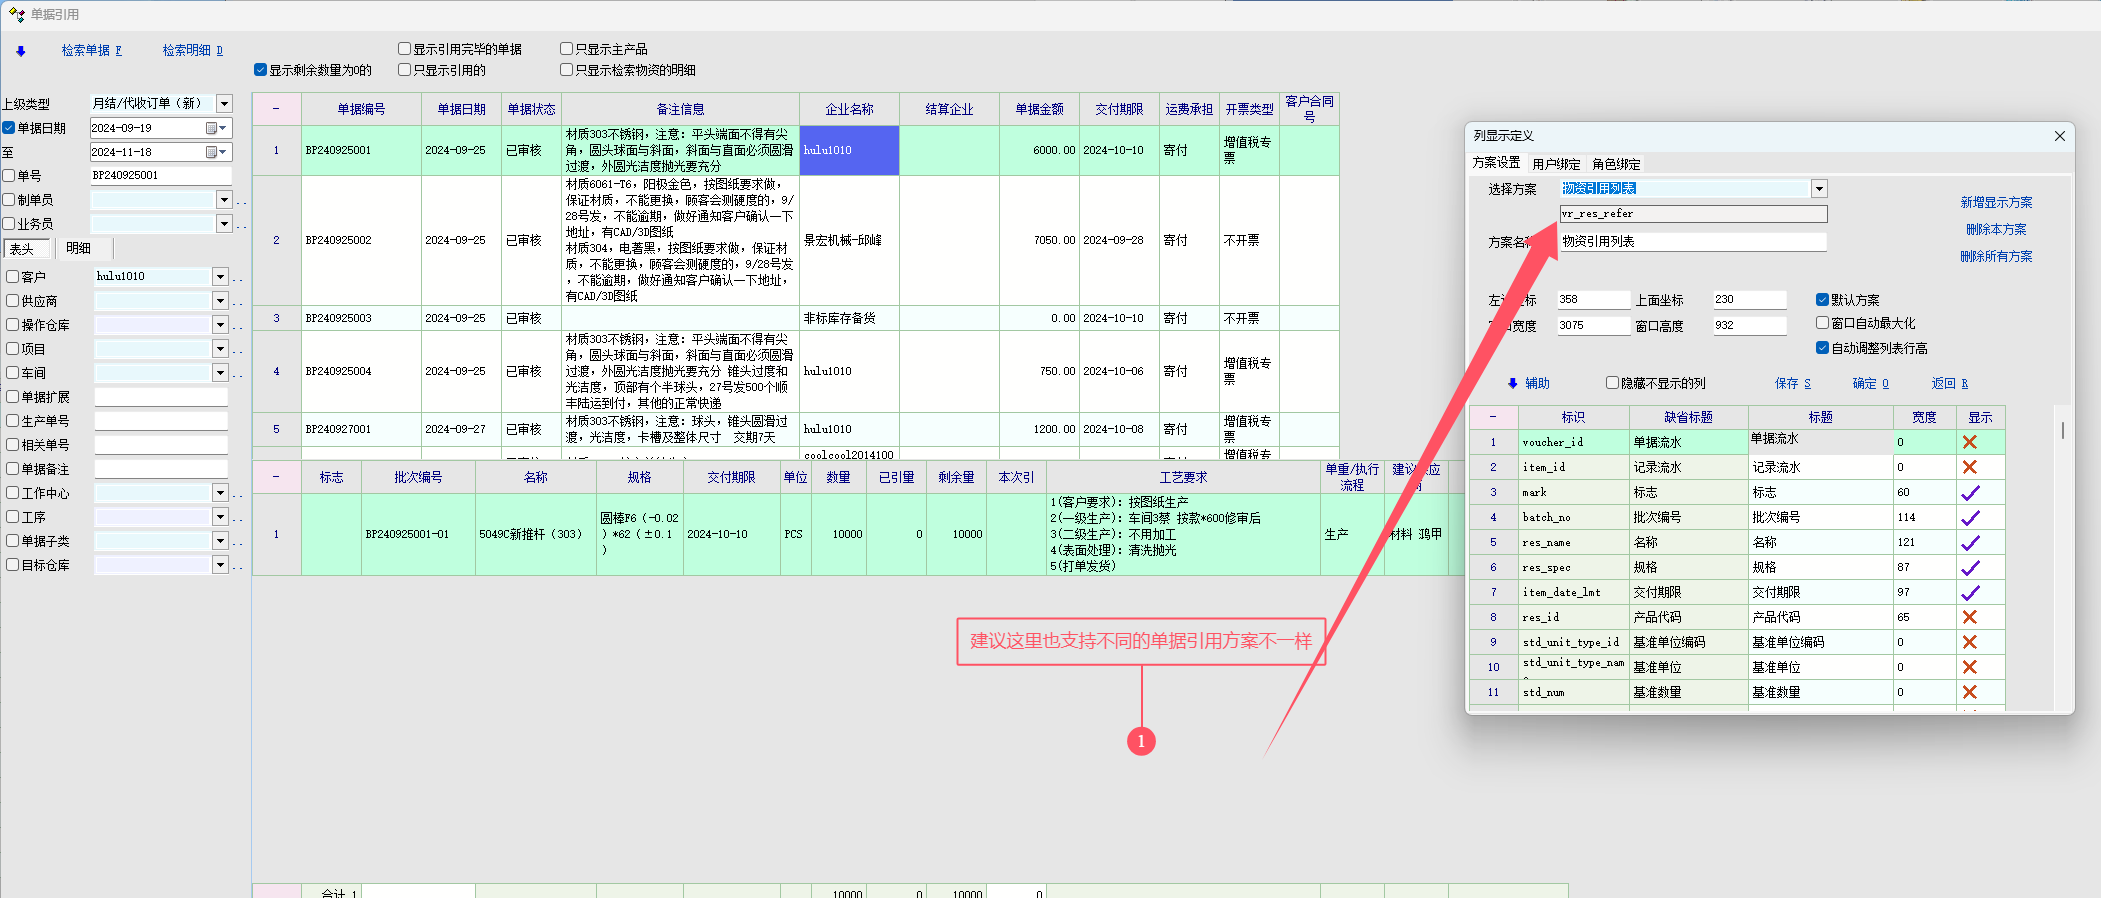Viewport: 2101px width, 898px height.
Task: Click the 方案名称 input field
Action: click(1692, 242)
